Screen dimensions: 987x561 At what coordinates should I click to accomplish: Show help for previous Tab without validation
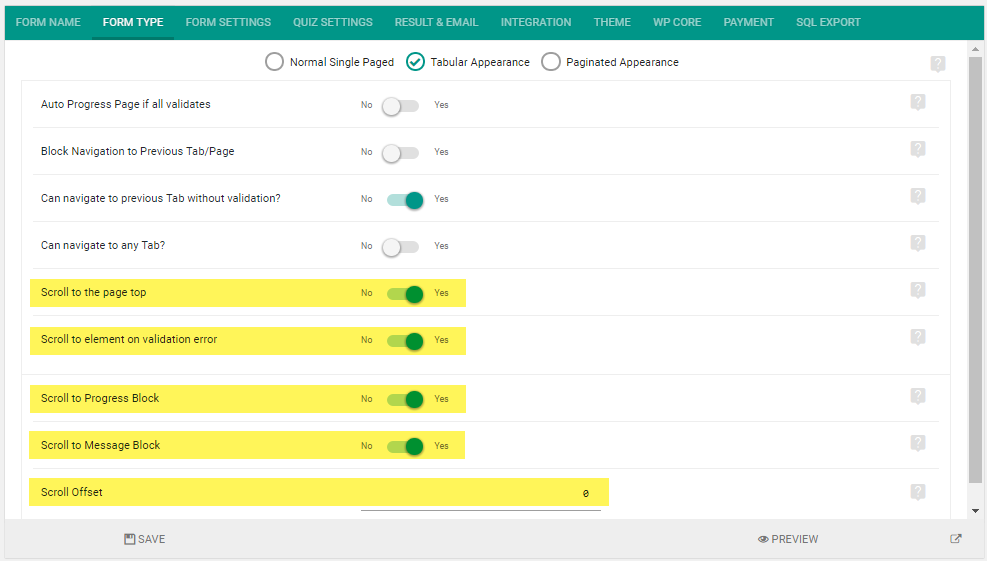[918, 196]
